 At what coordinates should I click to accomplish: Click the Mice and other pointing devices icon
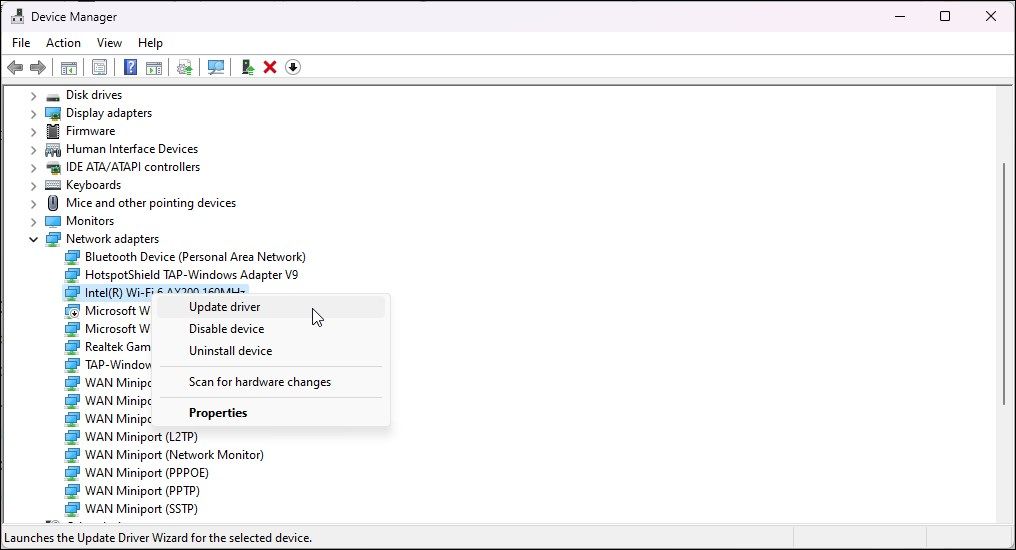pyautogui.click(x=52, y=203)
